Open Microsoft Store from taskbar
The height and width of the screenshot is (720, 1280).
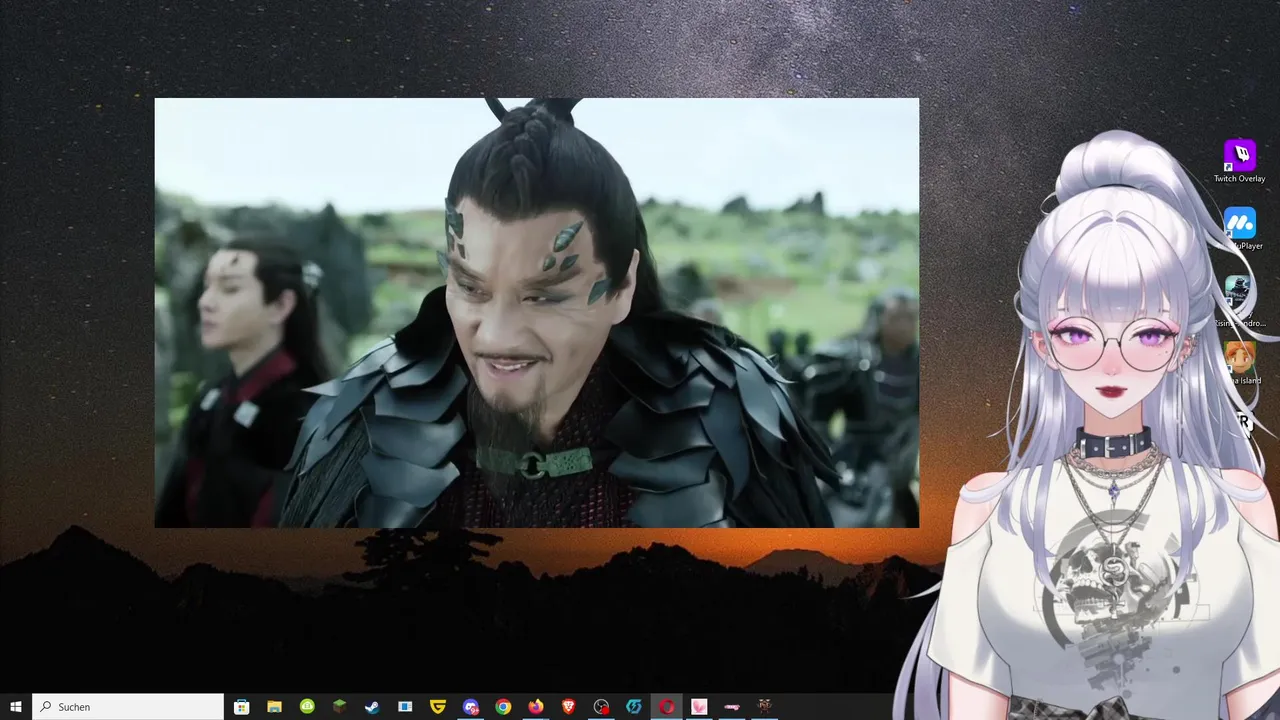[241, 707]
